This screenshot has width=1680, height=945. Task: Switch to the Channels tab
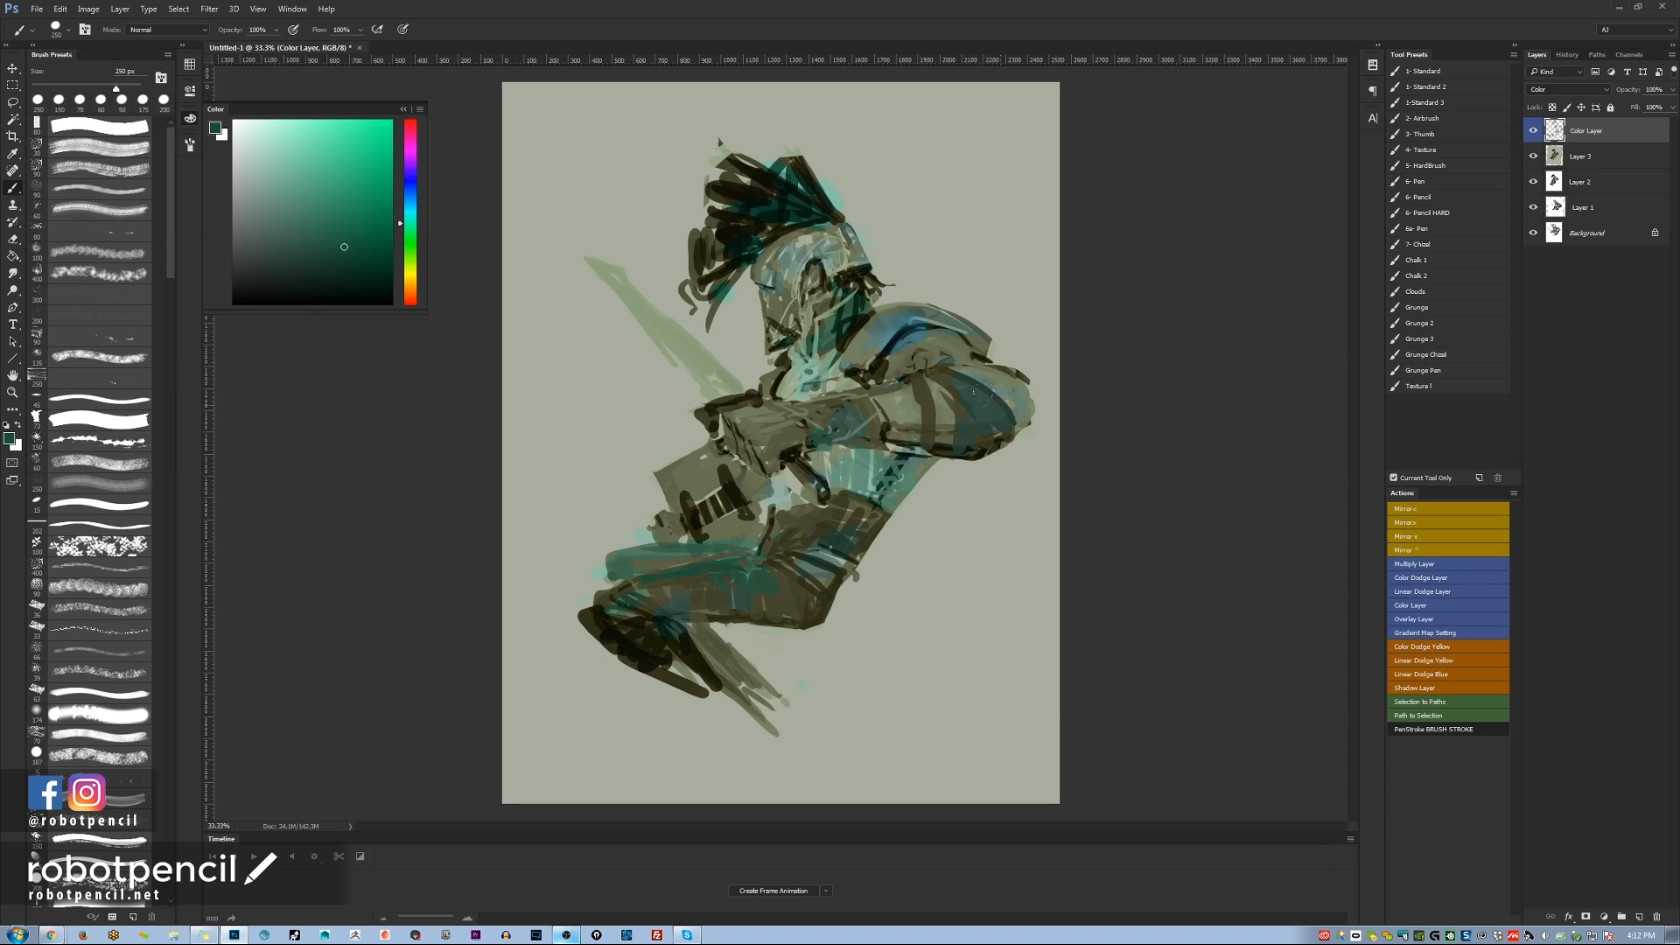point(1629,55)
